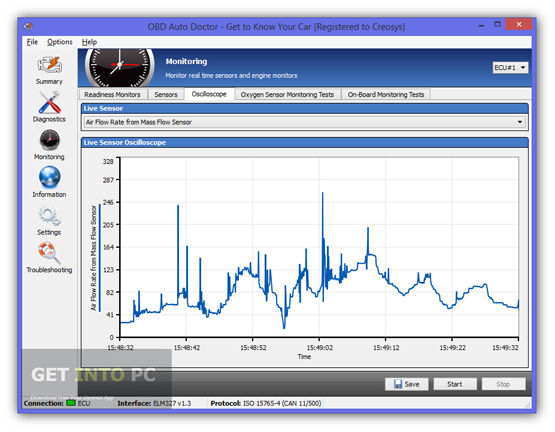Open On-Board Monitoring Tests tab
555x432 pixels.
click(386, 95)
